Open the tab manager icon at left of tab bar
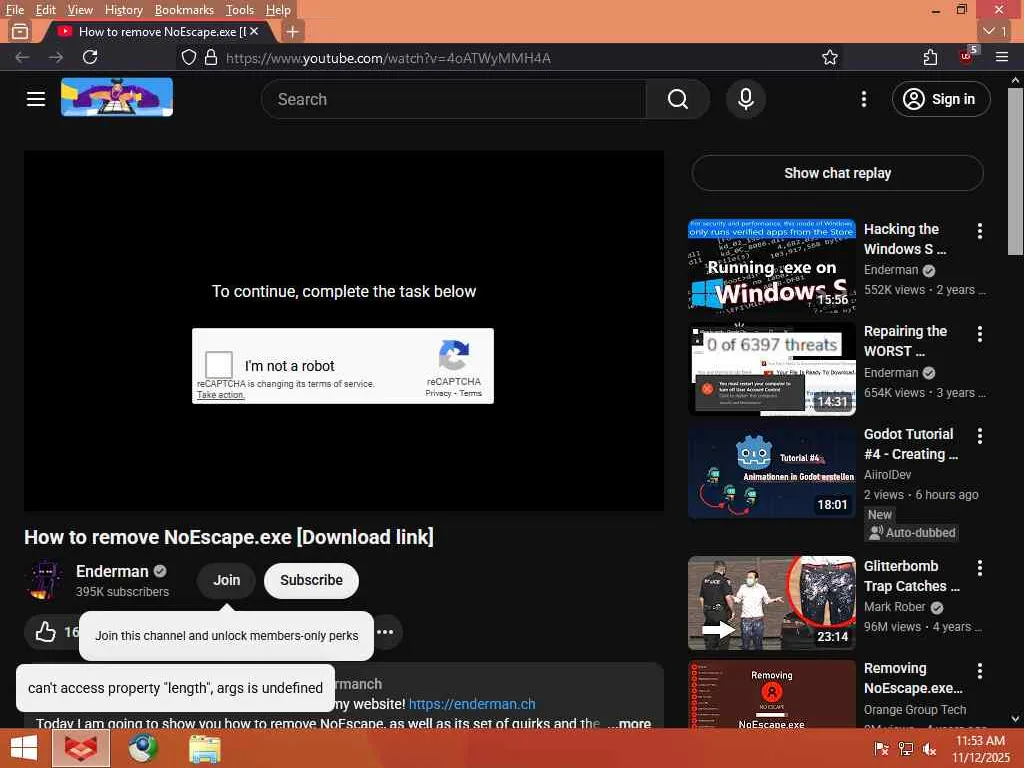 pyautogui.click(x=20, y=31)
